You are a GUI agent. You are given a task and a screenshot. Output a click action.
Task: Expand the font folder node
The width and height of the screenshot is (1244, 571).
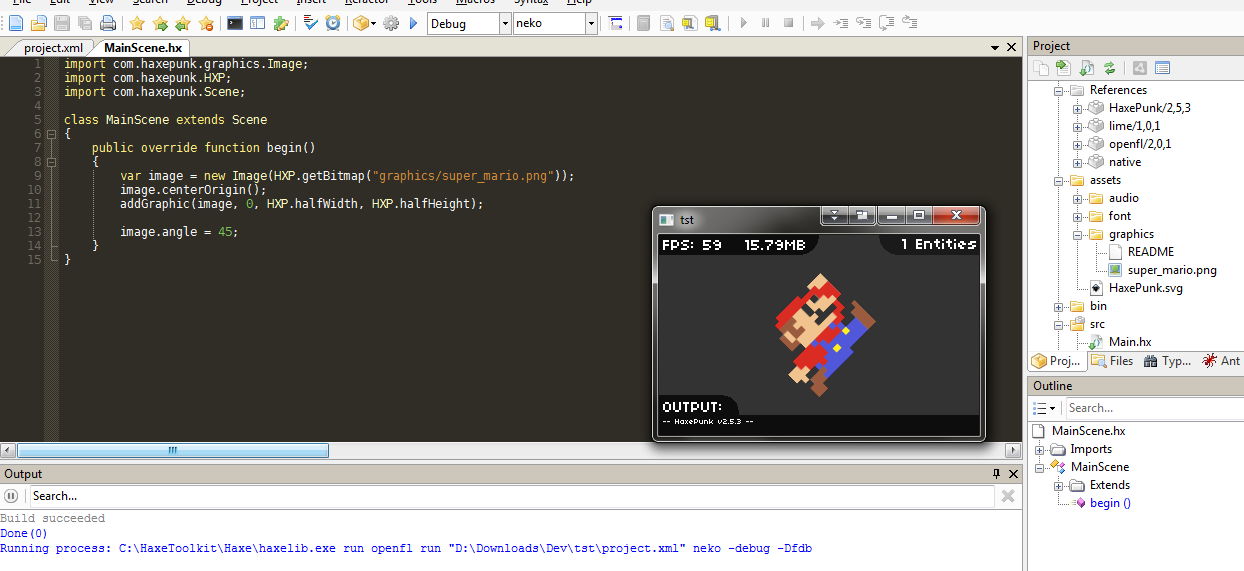click(x=1077, y=216)
